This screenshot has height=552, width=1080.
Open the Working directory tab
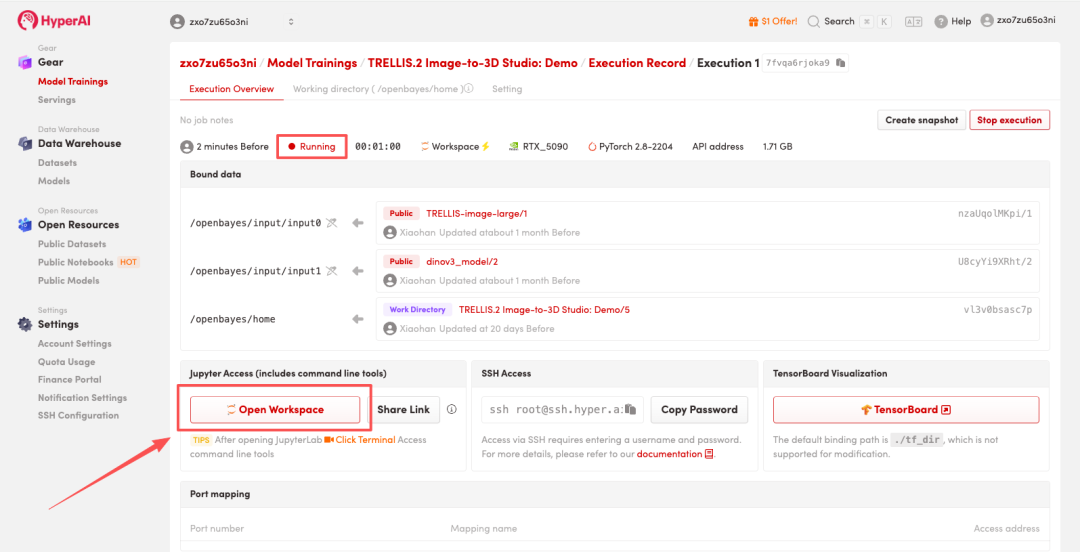pos(376,89)
